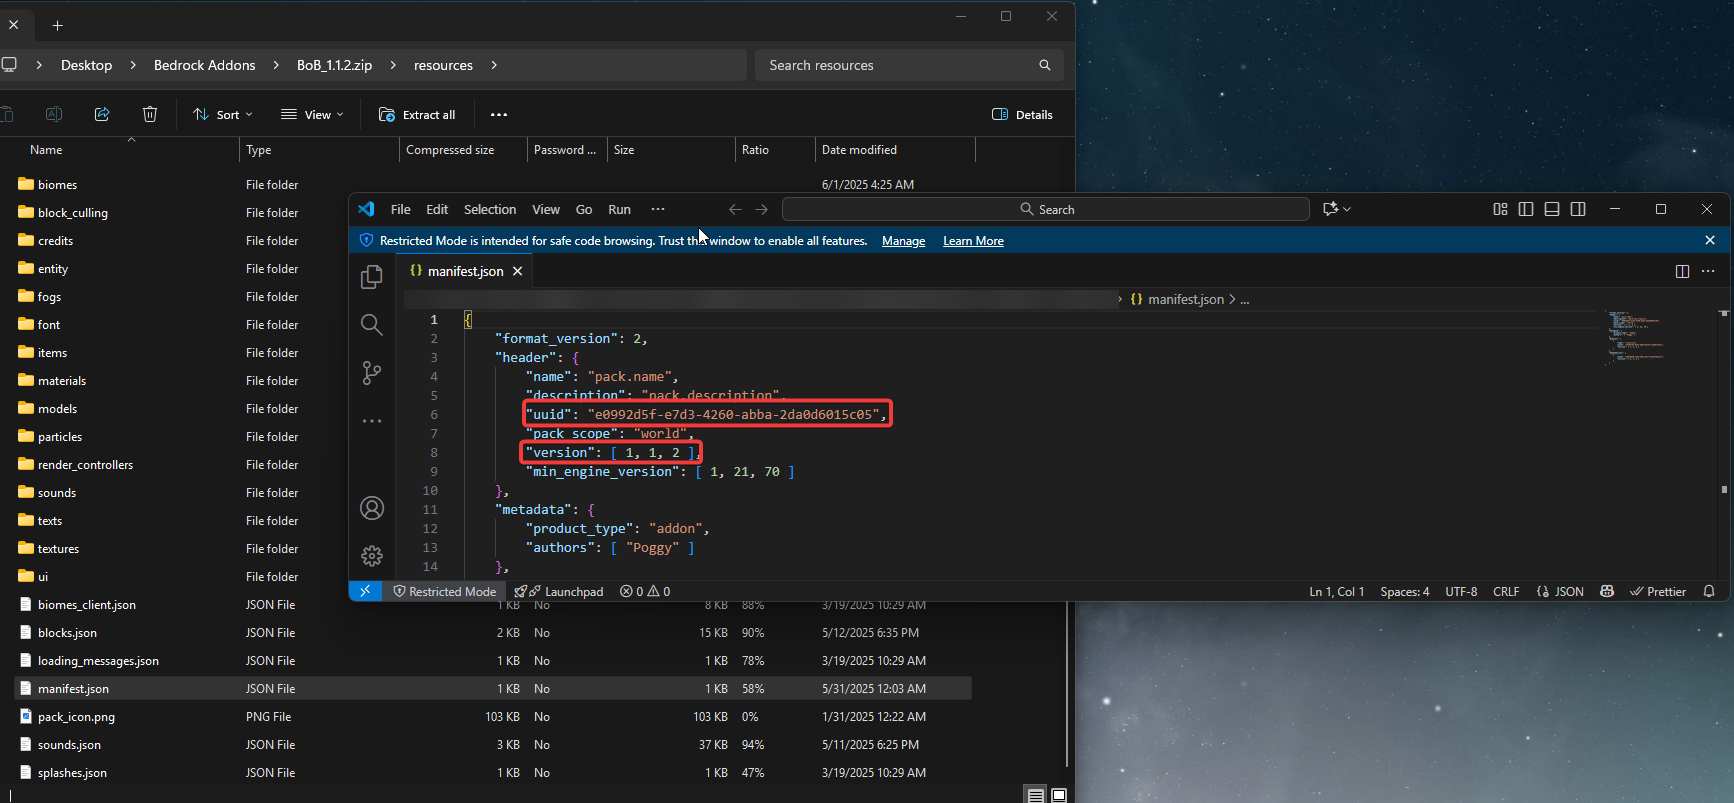Click Extract all button
1734x803 pixels.
pos(417,115)
